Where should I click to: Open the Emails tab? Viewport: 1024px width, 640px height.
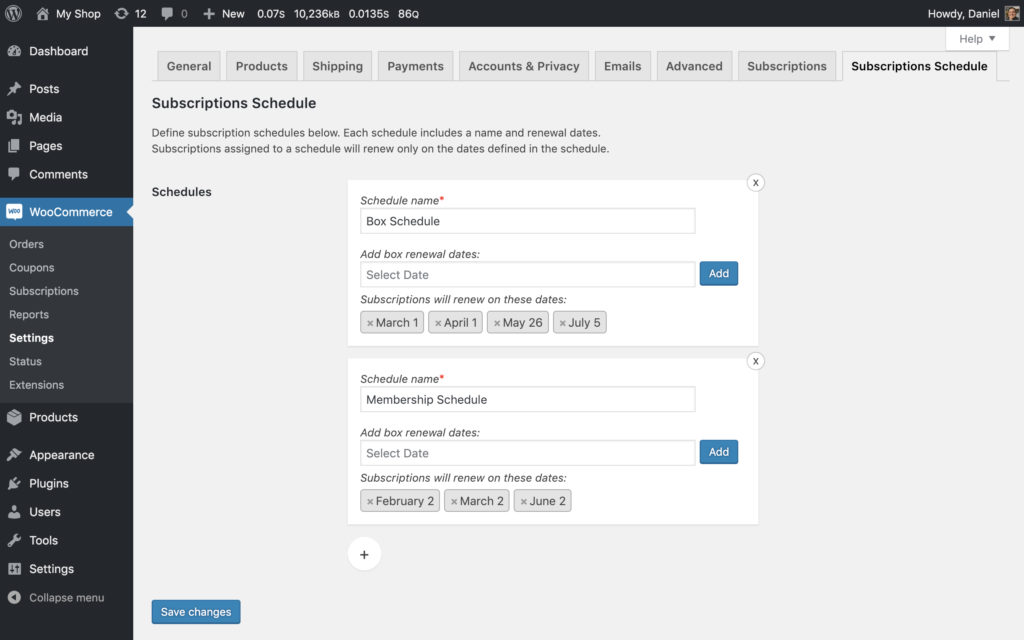pyautogui.click(x=622, y=66)
